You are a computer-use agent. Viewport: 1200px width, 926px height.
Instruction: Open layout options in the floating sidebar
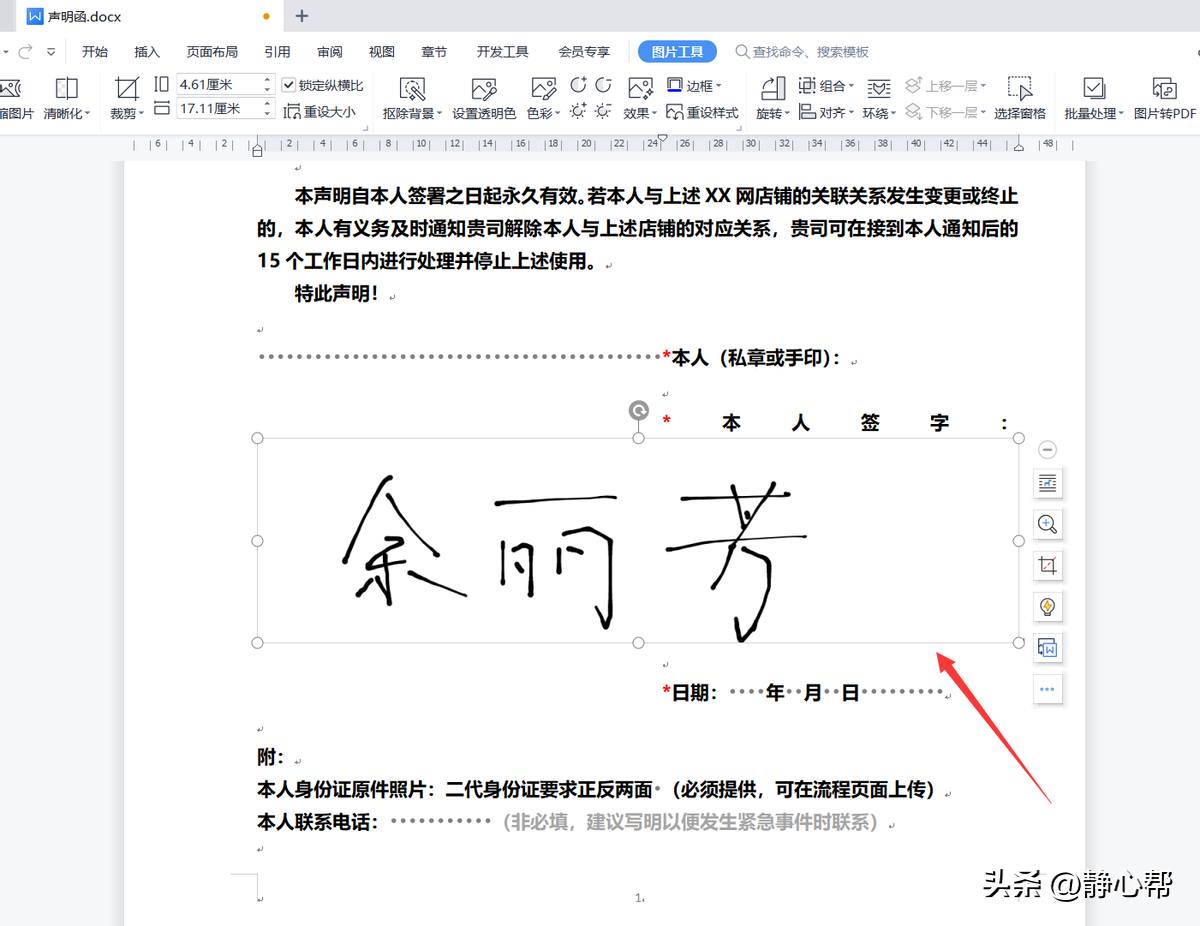pos(1047,483)
